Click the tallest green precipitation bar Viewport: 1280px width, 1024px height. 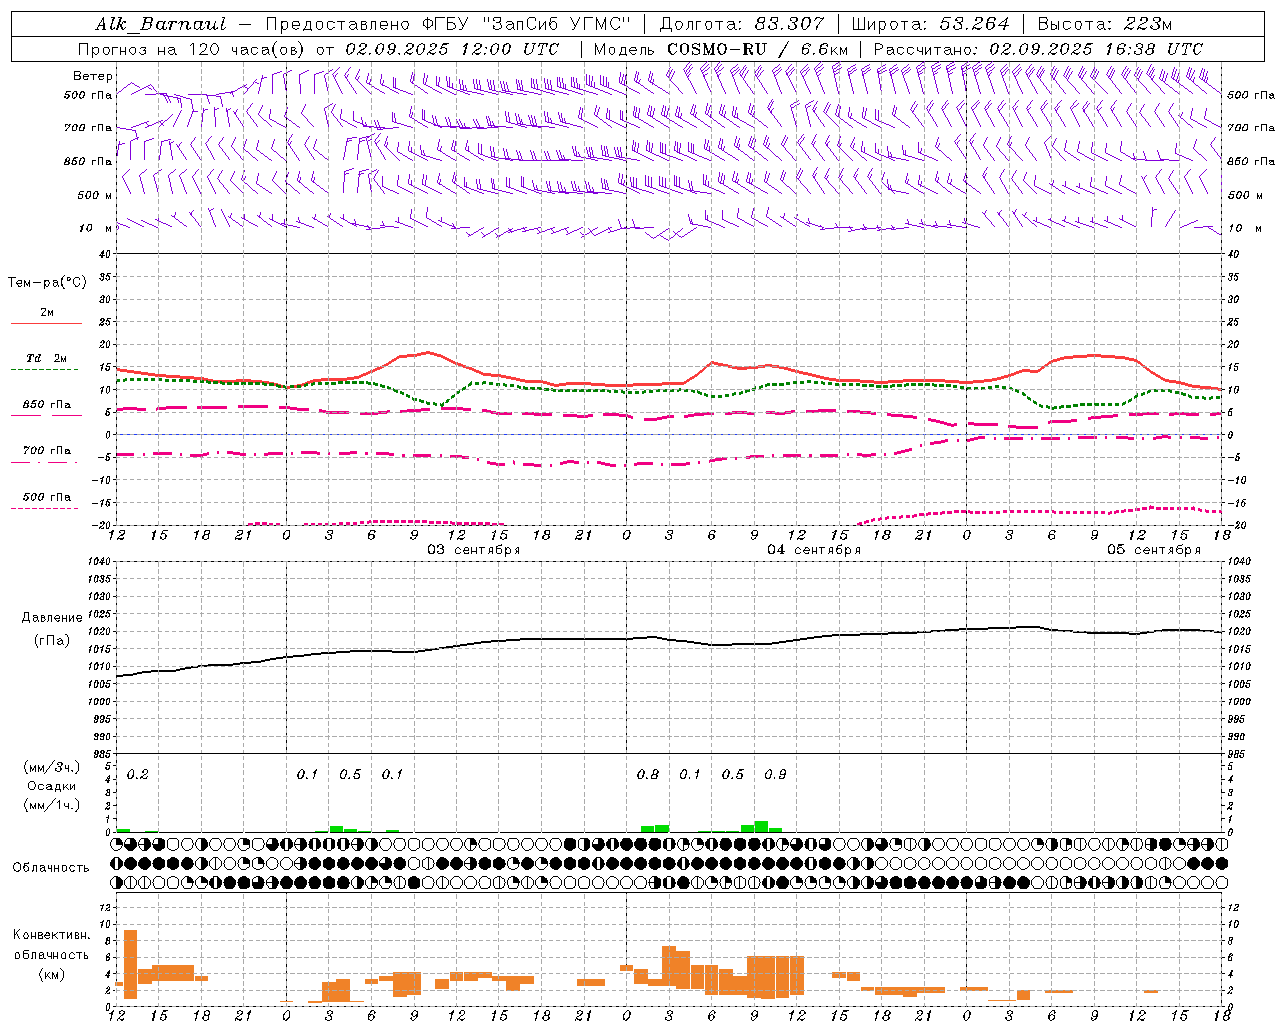pos(762,826)
